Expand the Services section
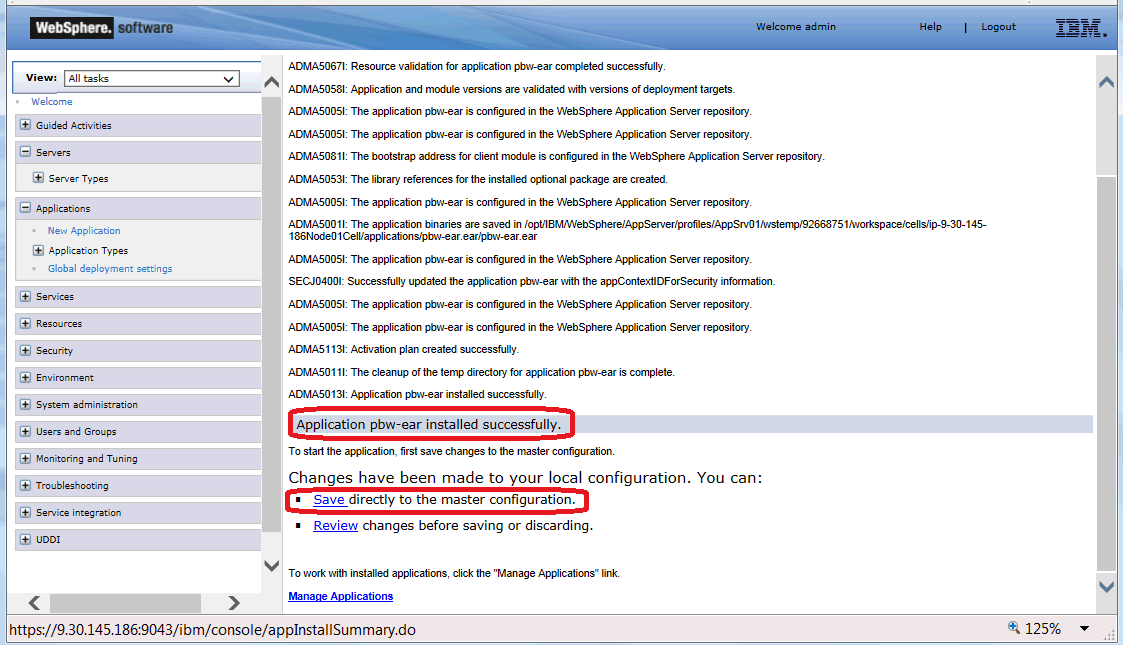This screenshot has width=1123, height=645. 26,296
